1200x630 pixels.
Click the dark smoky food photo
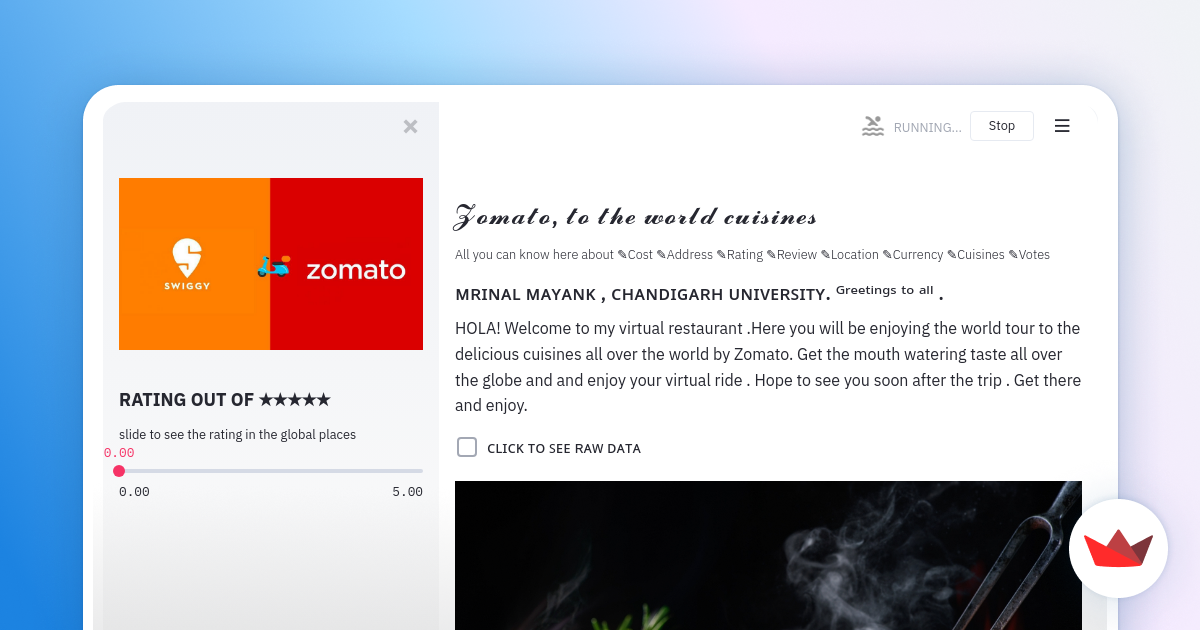point(768,555)
